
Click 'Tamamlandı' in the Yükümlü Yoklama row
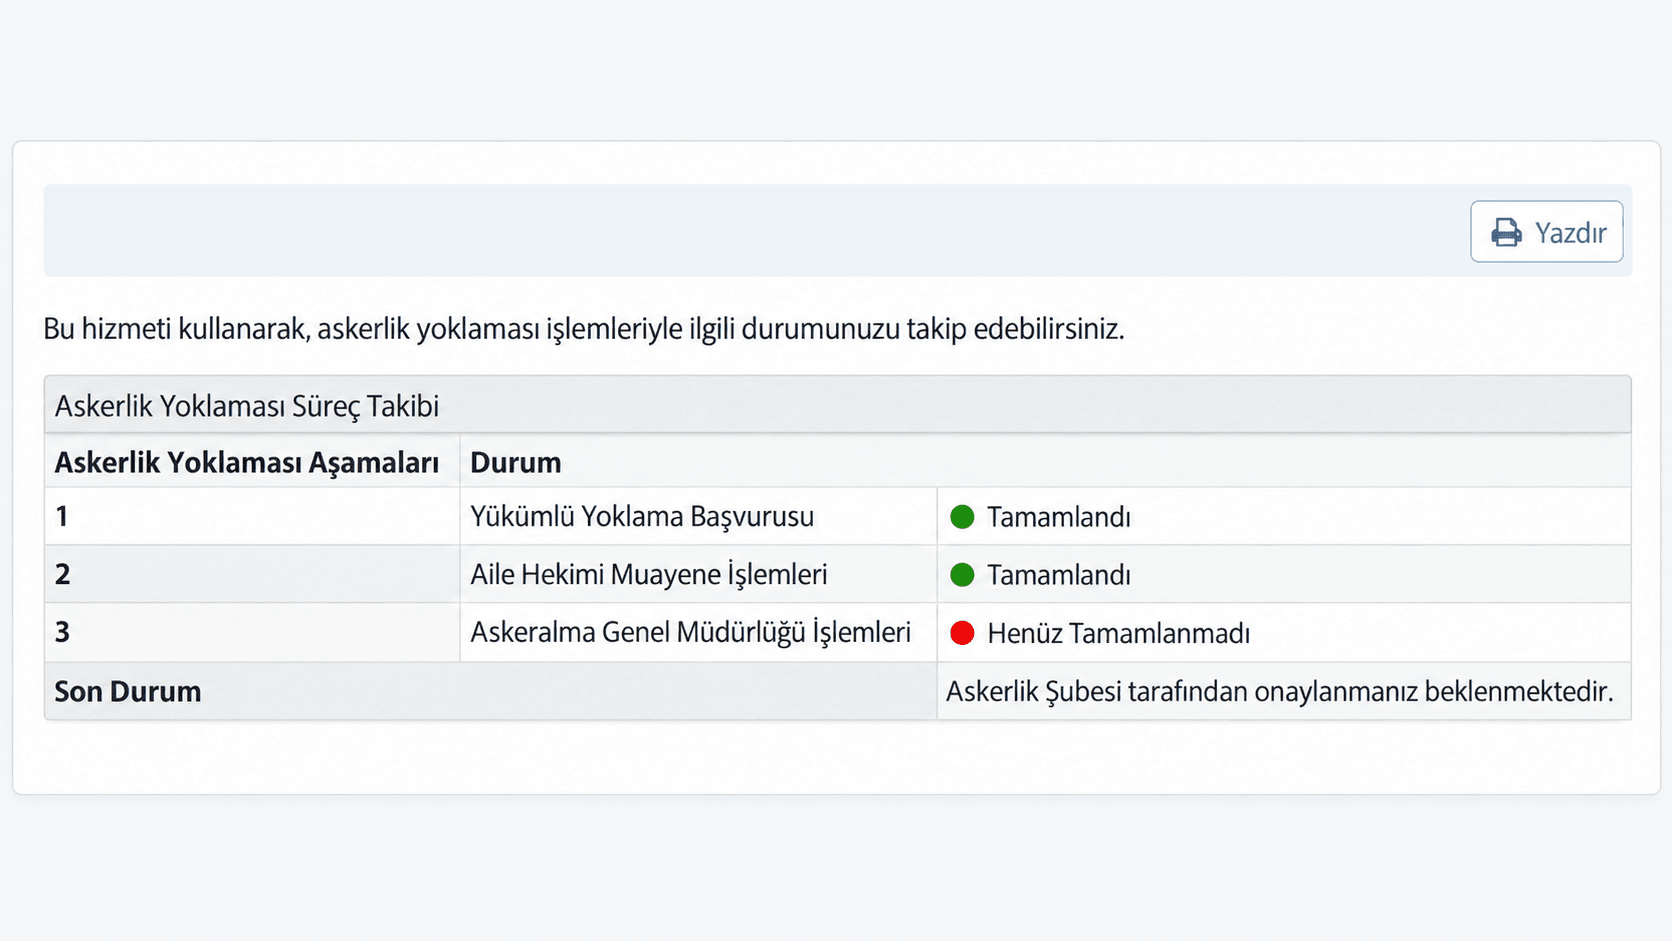tap(1058, 517)
